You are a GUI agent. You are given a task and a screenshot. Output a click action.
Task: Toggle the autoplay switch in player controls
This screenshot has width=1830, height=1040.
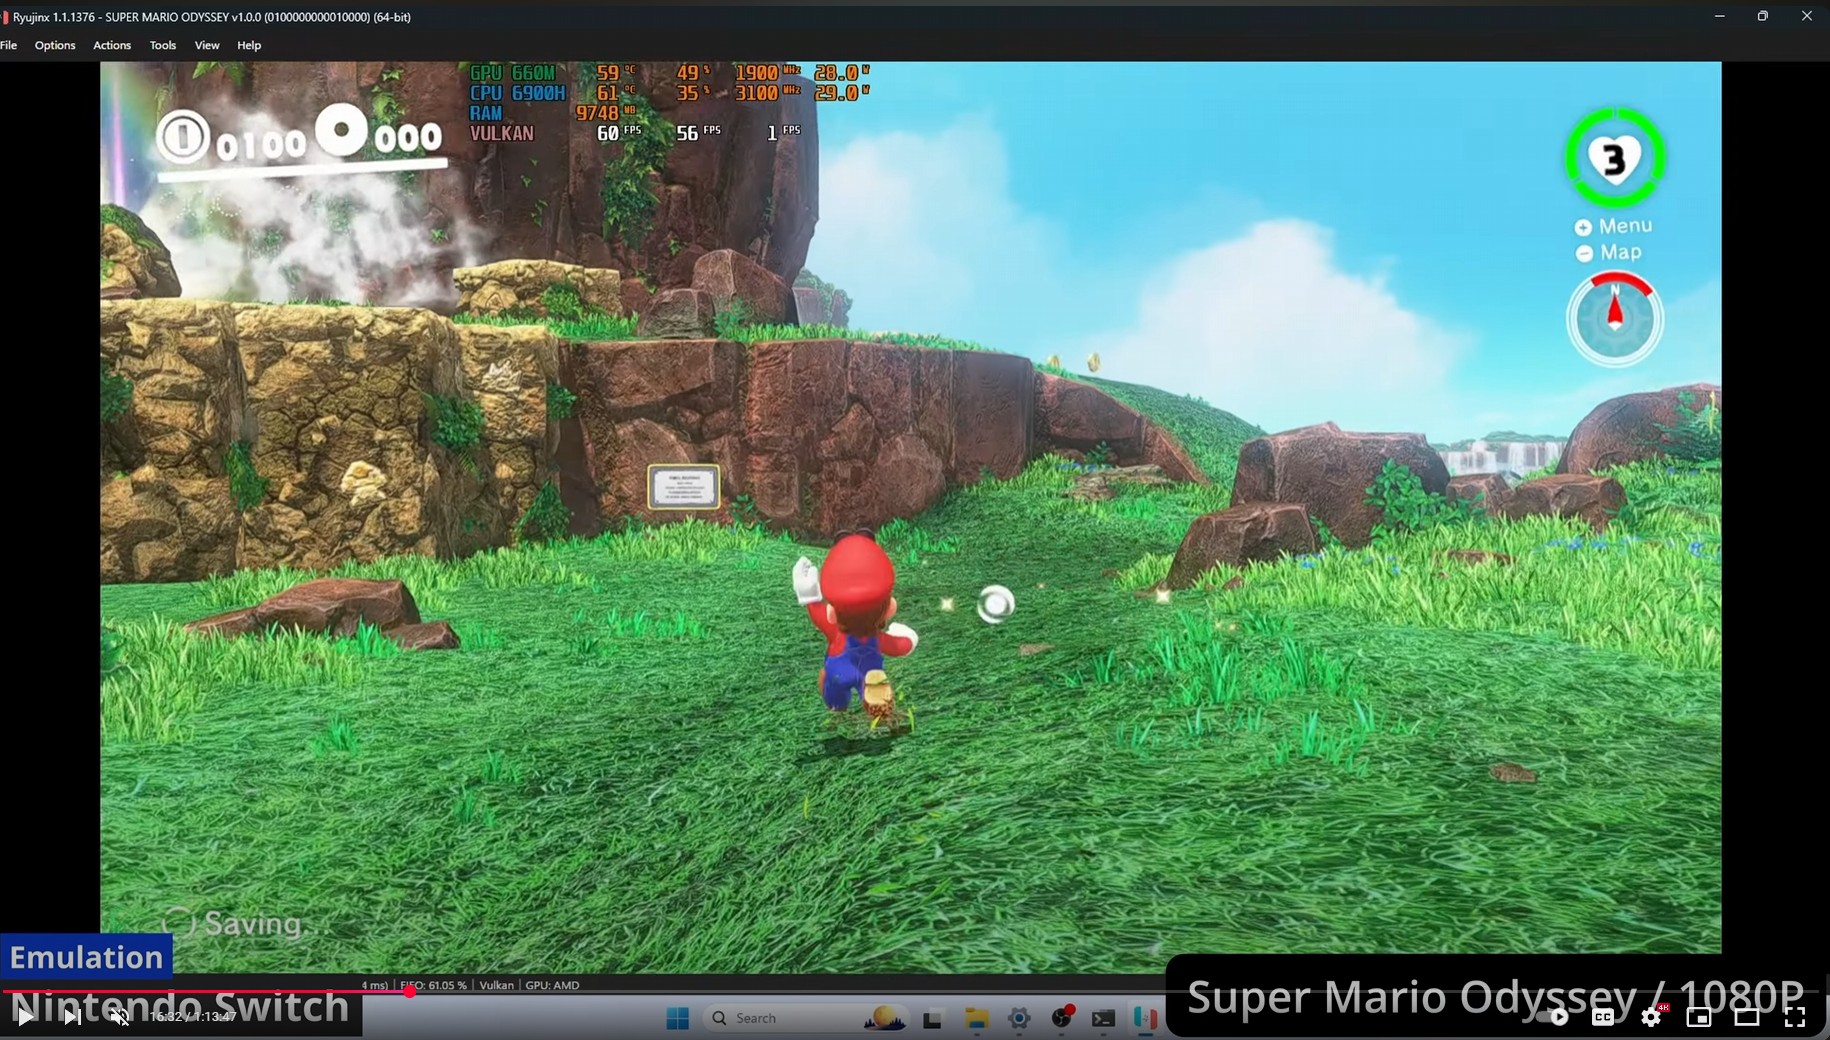(1553, 1017)
